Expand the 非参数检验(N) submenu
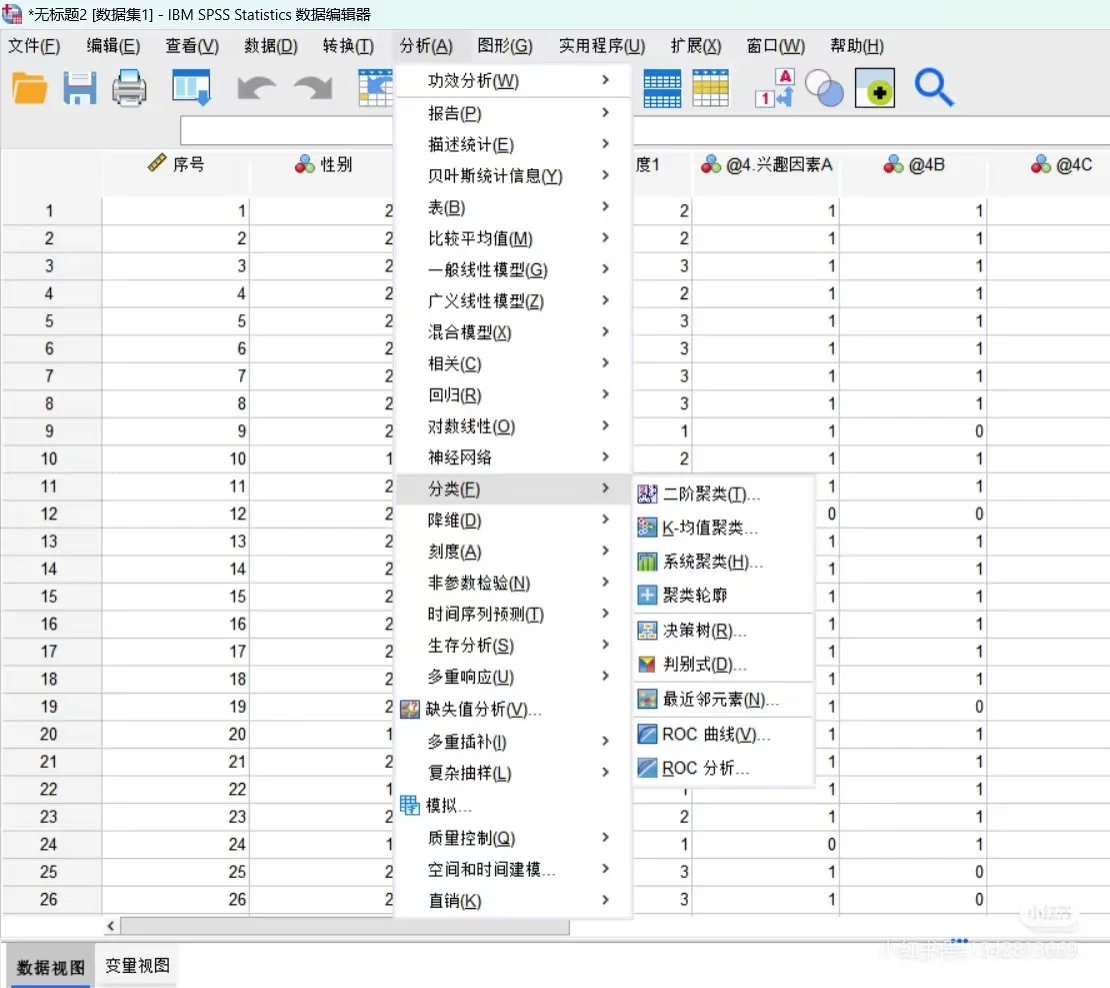1110x988 pixels. (x=513, y=582)
